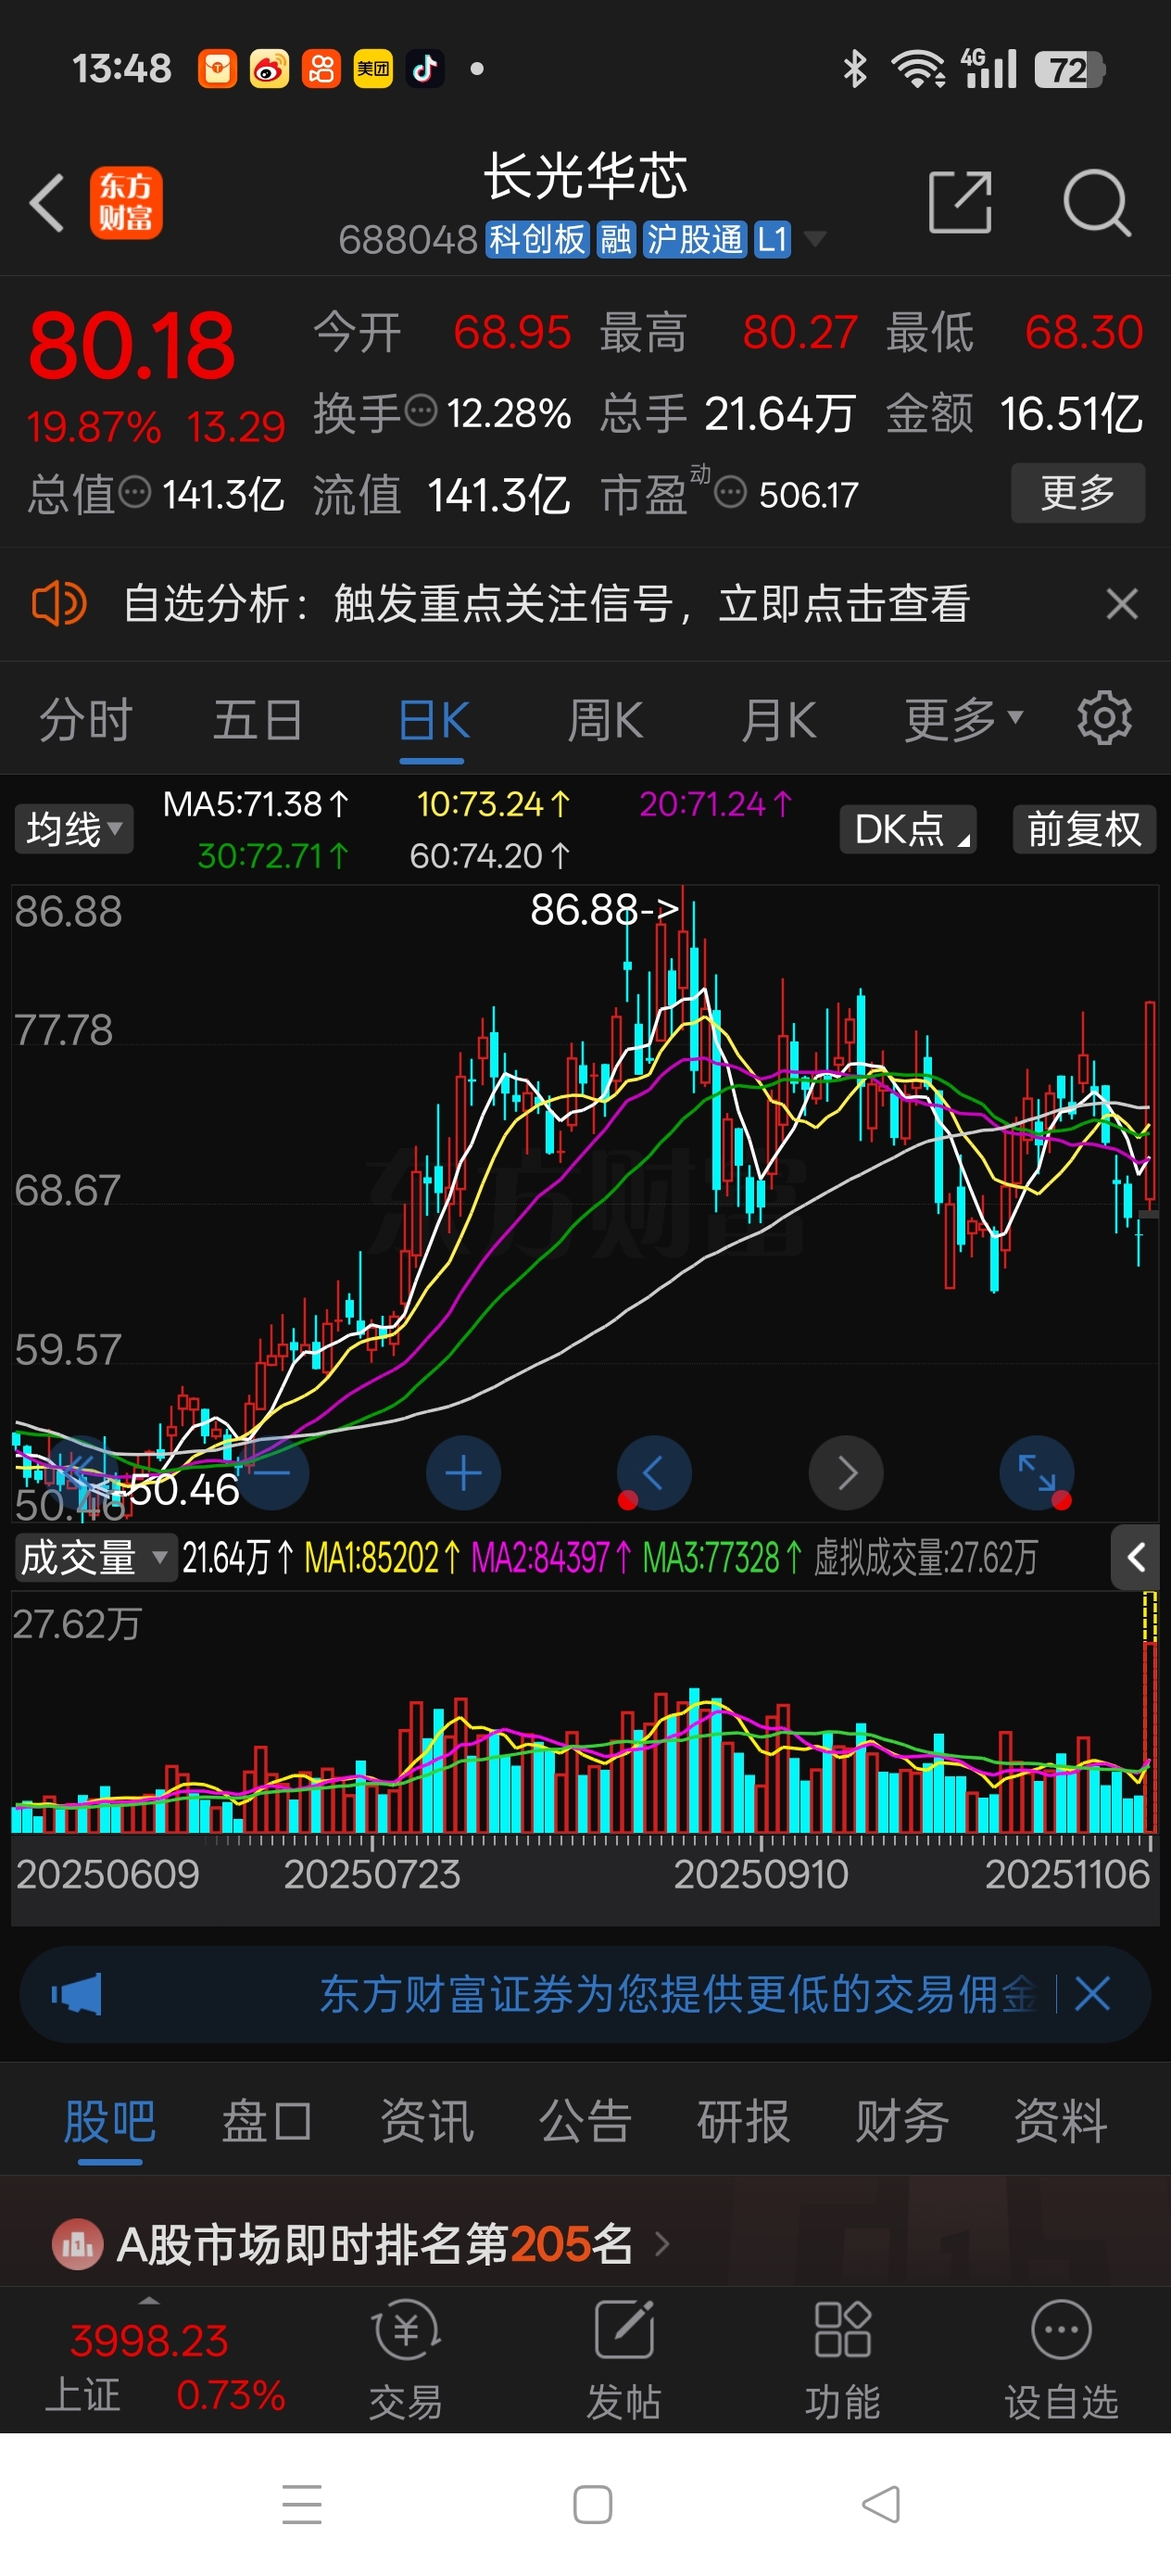Tap the Android home button
Image resolution: width=1171 pixels, height=2576 pixels.
(x=593, y=2504)
